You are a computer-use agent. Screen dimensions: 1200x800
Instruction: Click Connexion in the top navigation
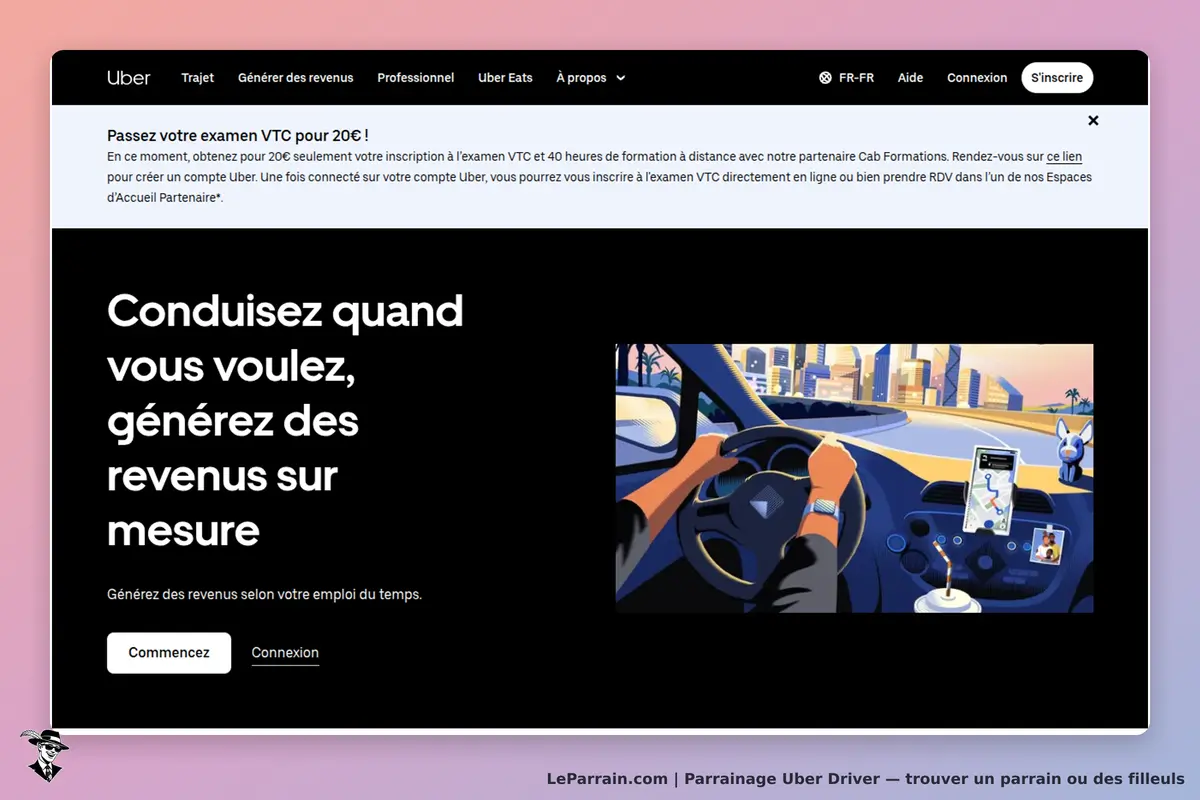point(977,78)
